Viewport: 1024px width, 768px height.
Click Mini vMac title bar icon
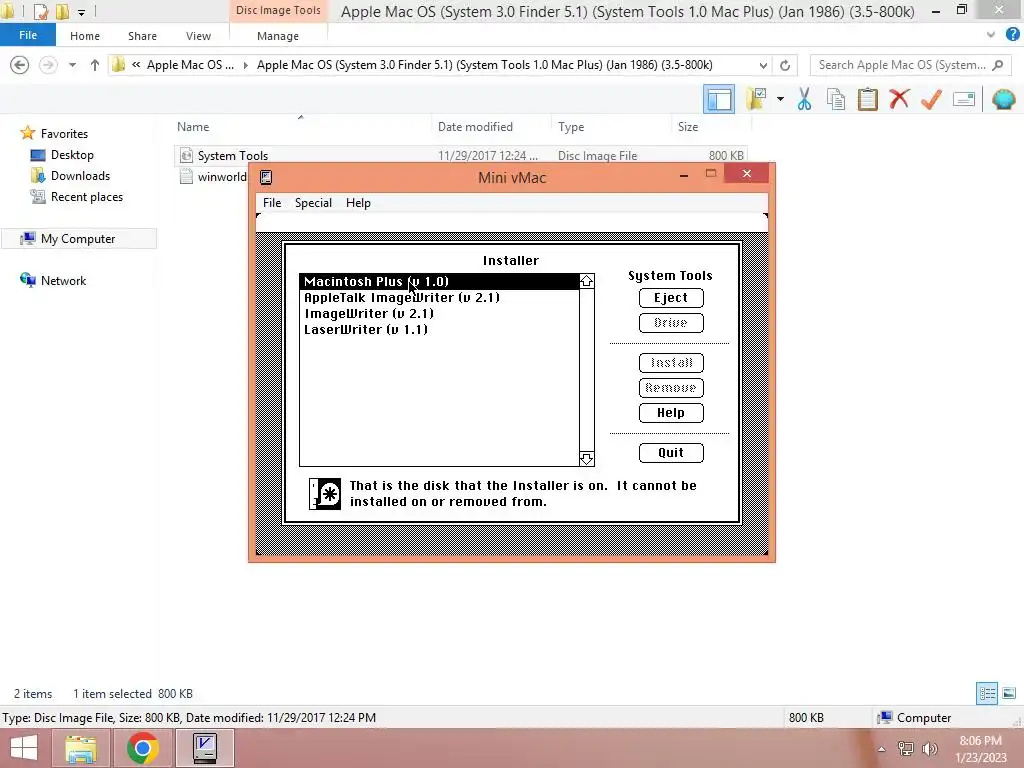click(266, 177)
